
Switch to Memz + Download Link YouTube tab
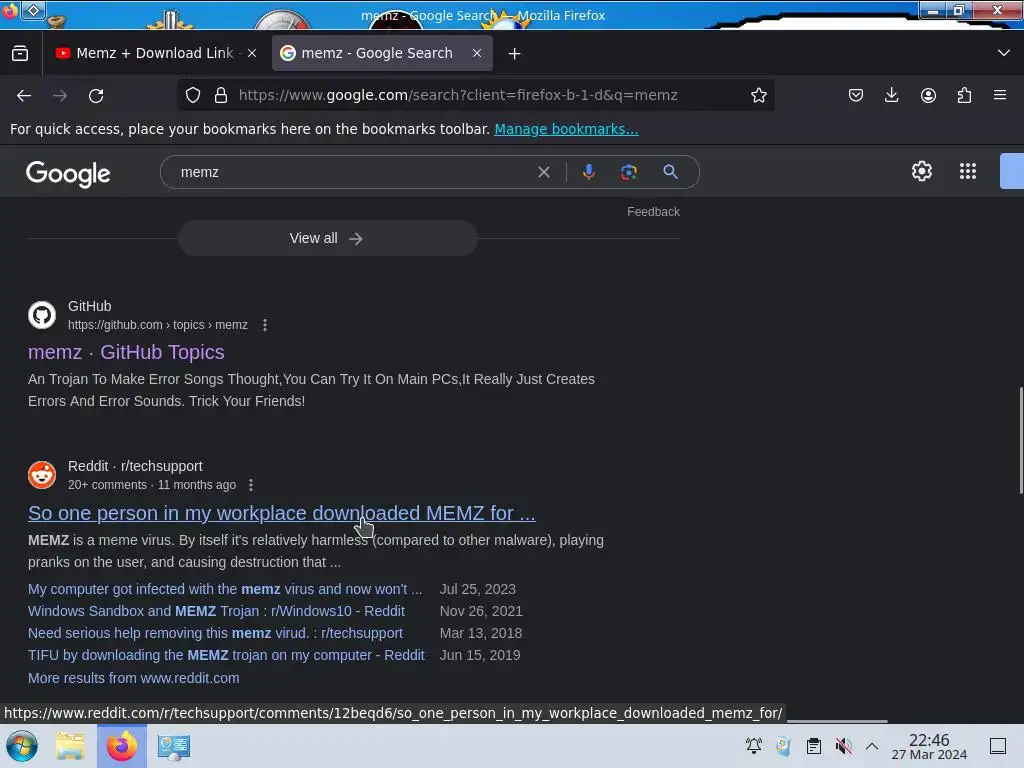click(147, 53)
